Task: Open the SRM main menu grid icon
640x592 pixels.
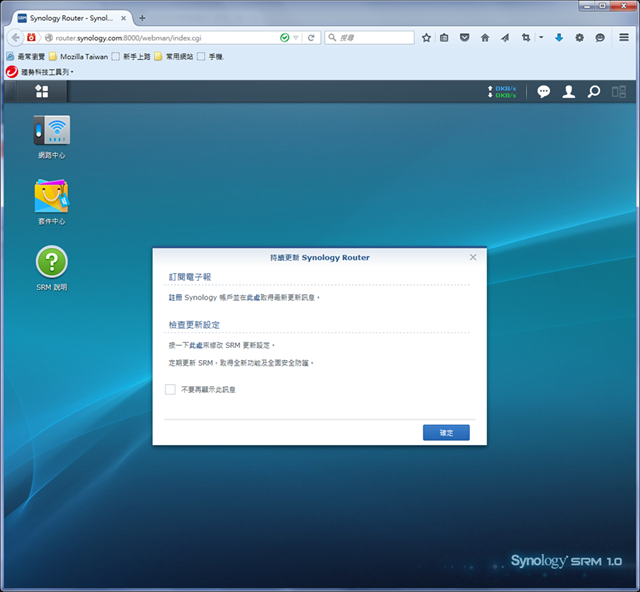Action: coord(42,91)
